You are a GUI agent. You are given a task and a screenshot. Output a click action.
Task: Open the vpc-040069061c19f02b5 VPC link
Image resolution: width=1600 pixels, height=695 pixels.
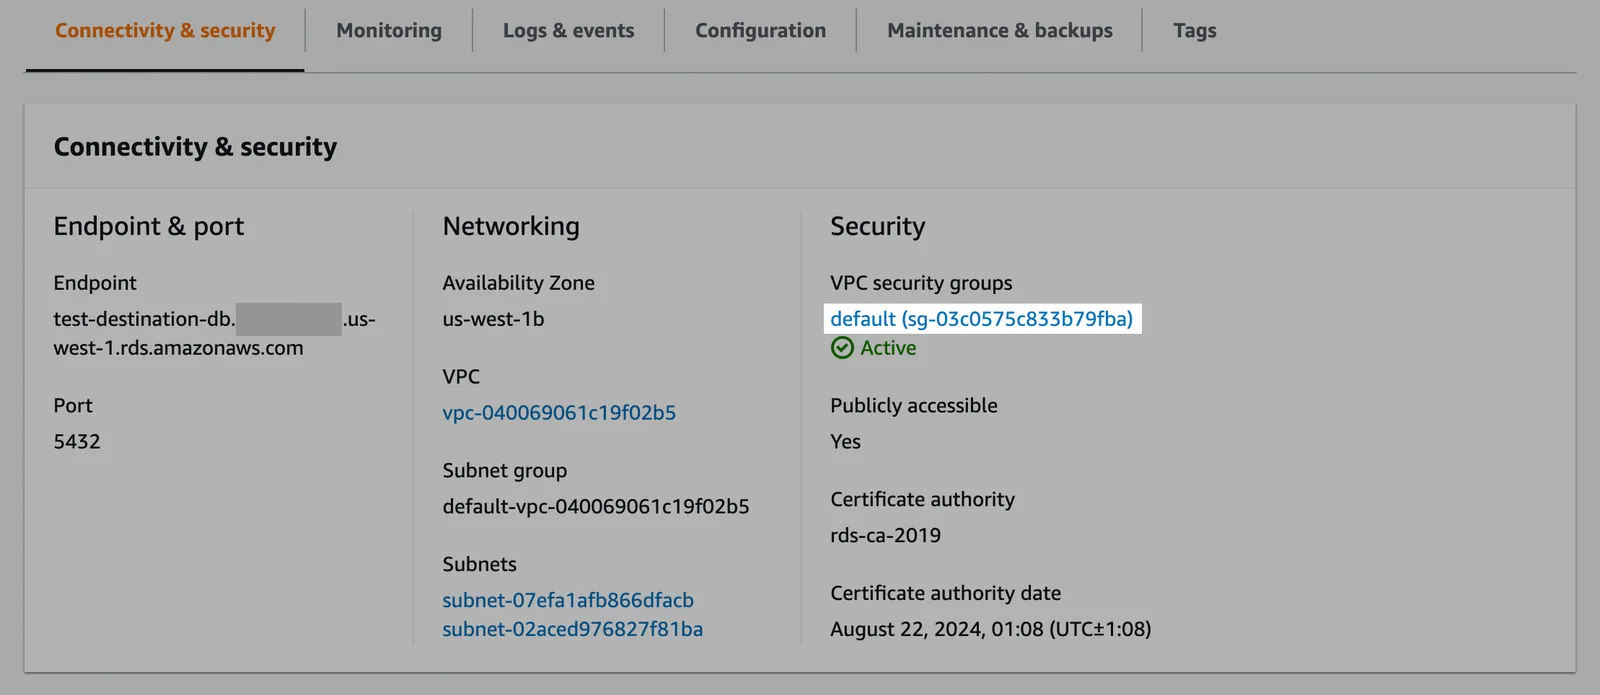coord(559,412)
